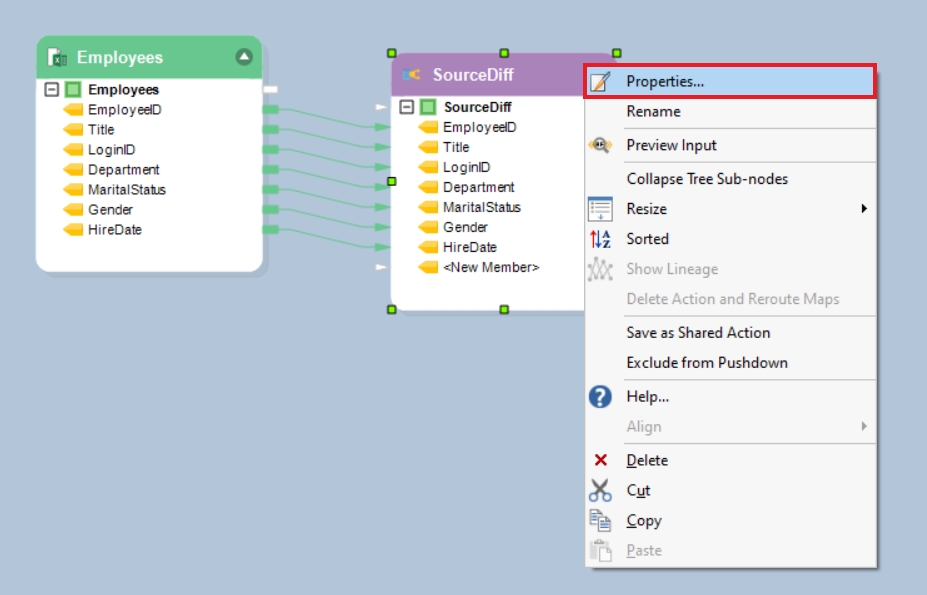
Task: Click the Cut scissors icon
Action: 600,491
